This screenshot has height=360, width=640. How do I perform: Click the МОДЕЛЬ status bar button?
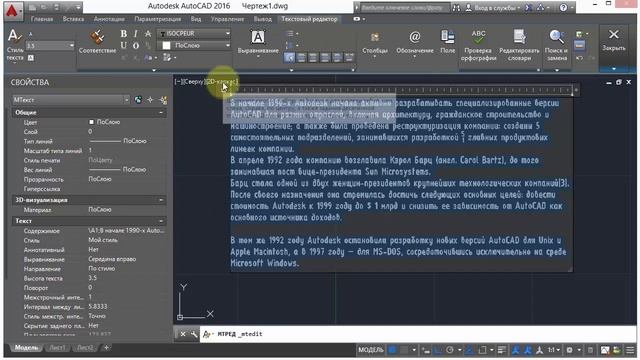[371, 350]
